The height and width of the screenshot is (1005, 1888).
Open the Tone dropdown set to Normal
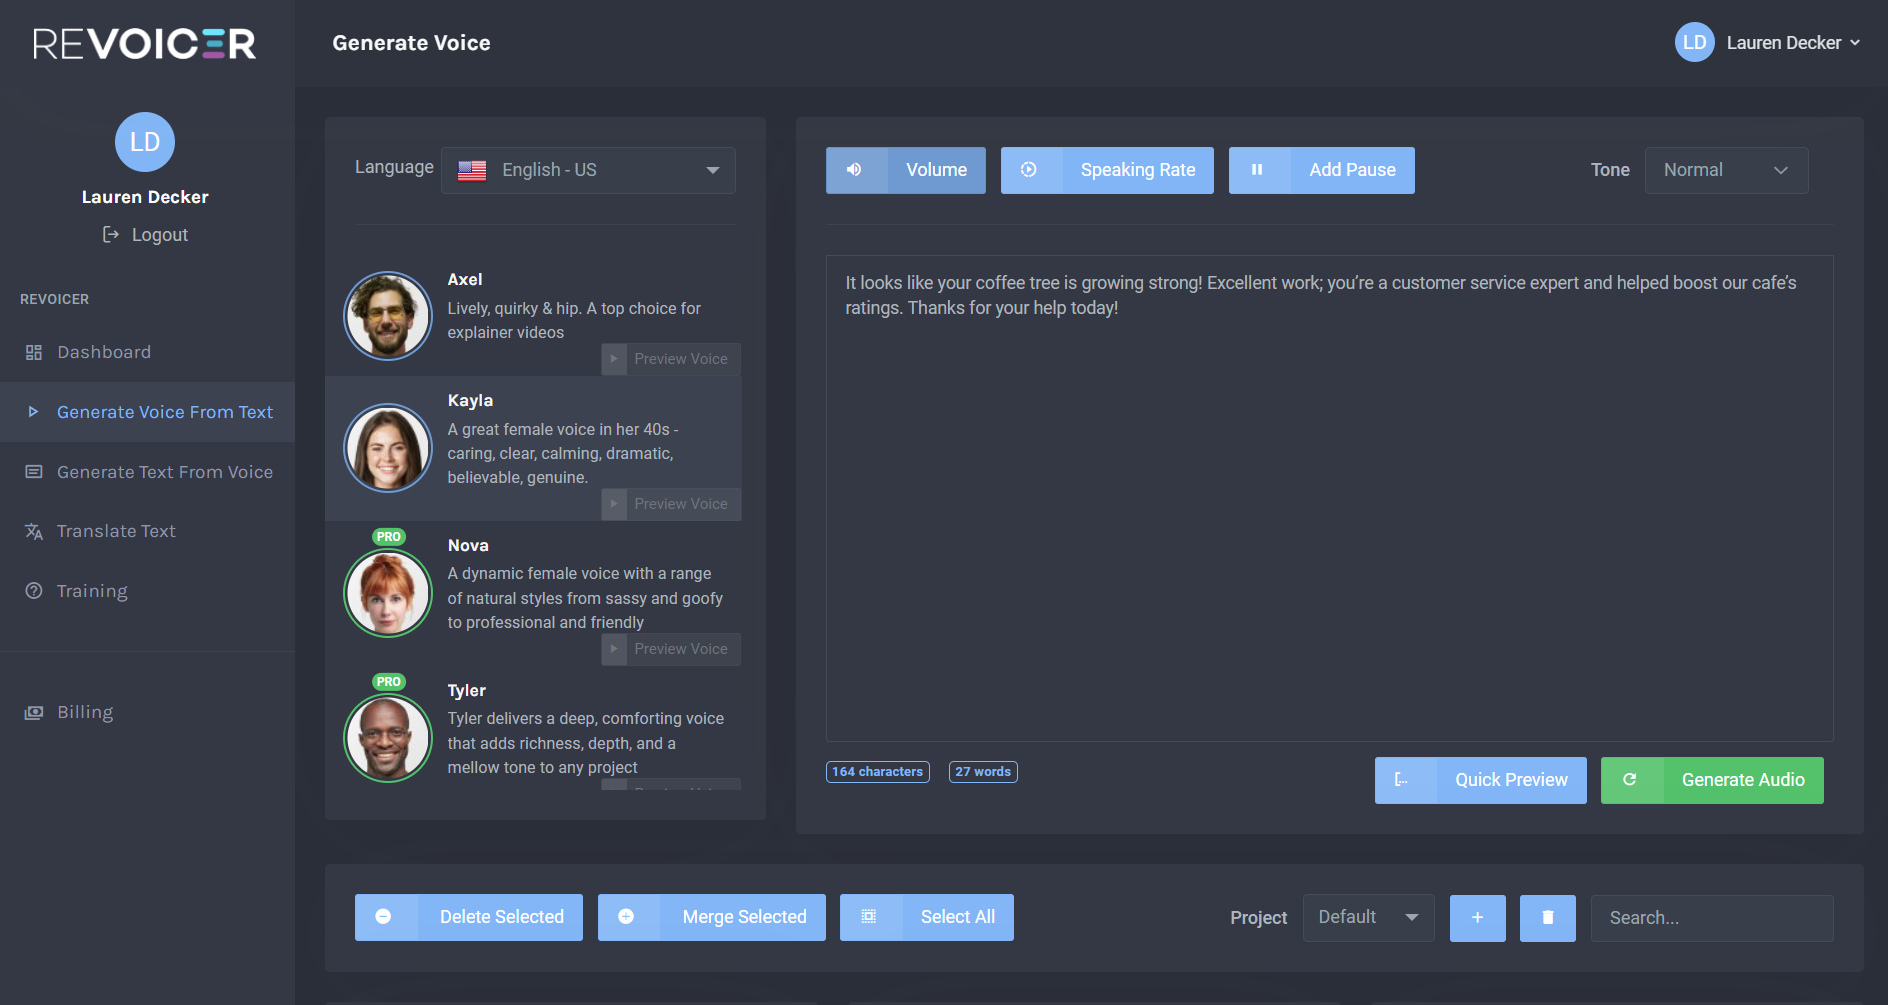click(x=1726, y=170)
